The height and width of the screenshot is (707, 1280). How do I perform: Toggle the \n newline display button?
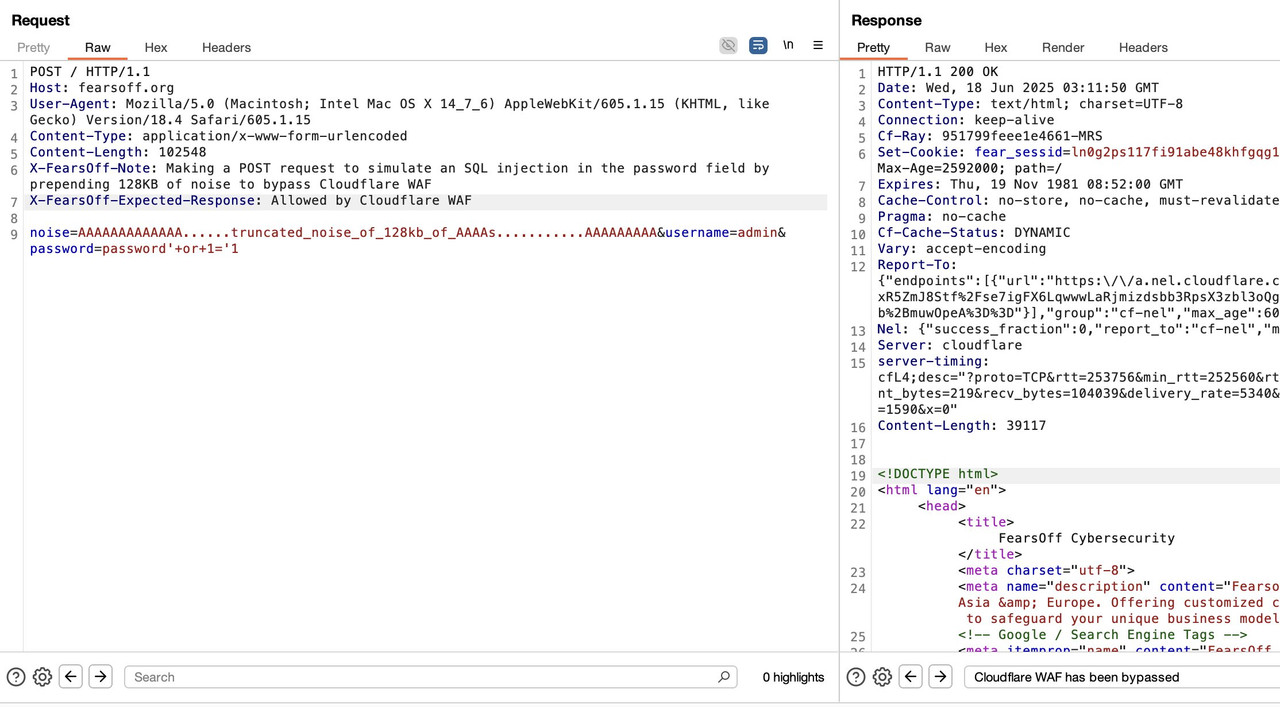pos(788,46)
